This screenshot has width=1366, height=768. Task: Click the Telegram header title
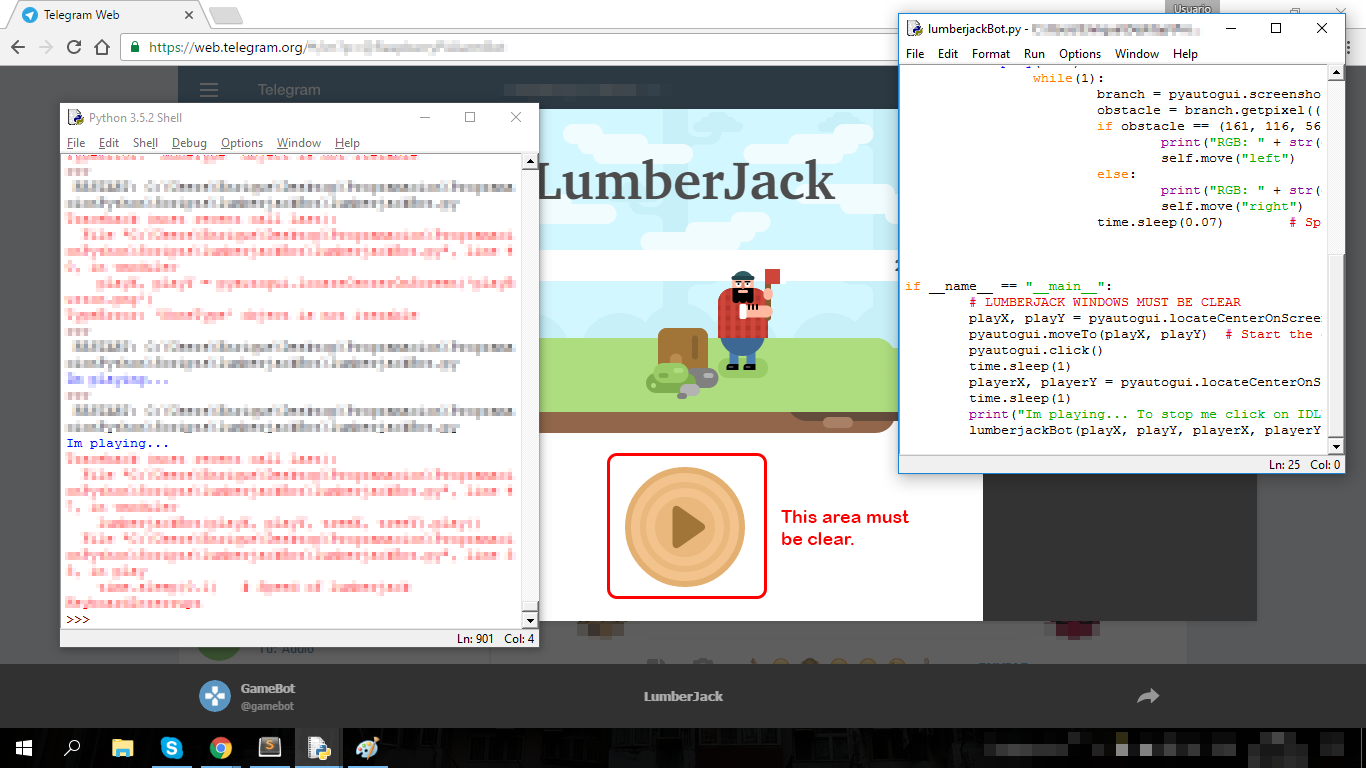289,90
